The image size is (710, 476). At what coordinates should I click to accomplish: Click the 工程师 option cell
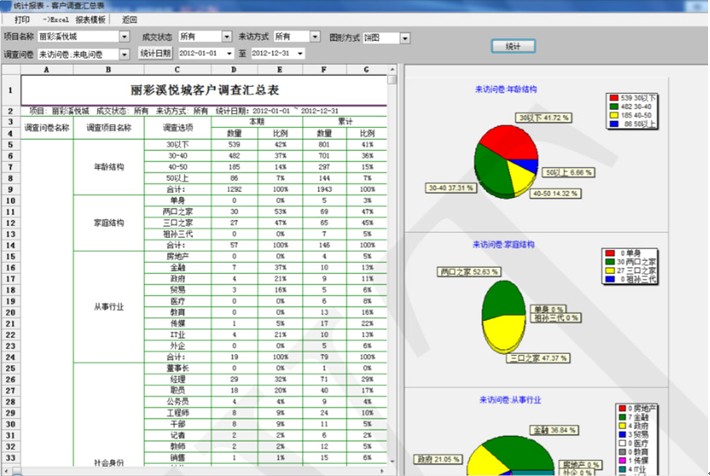point(178,413)
